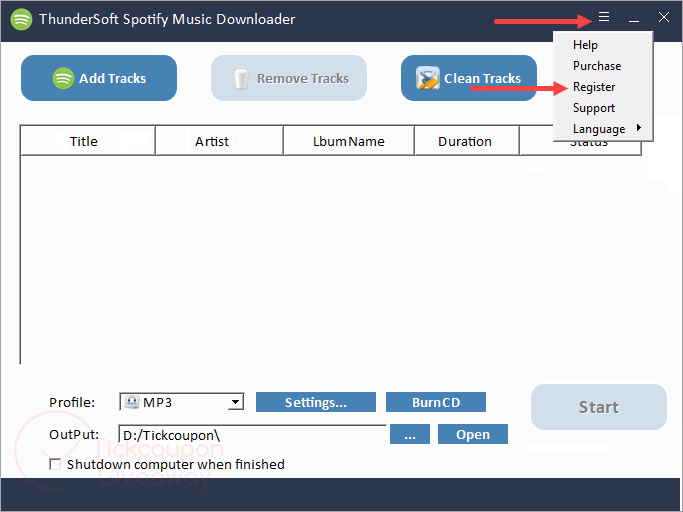Open Support from the menu
Viewport: 683px width, 512px height.
(x=603, y=108)
